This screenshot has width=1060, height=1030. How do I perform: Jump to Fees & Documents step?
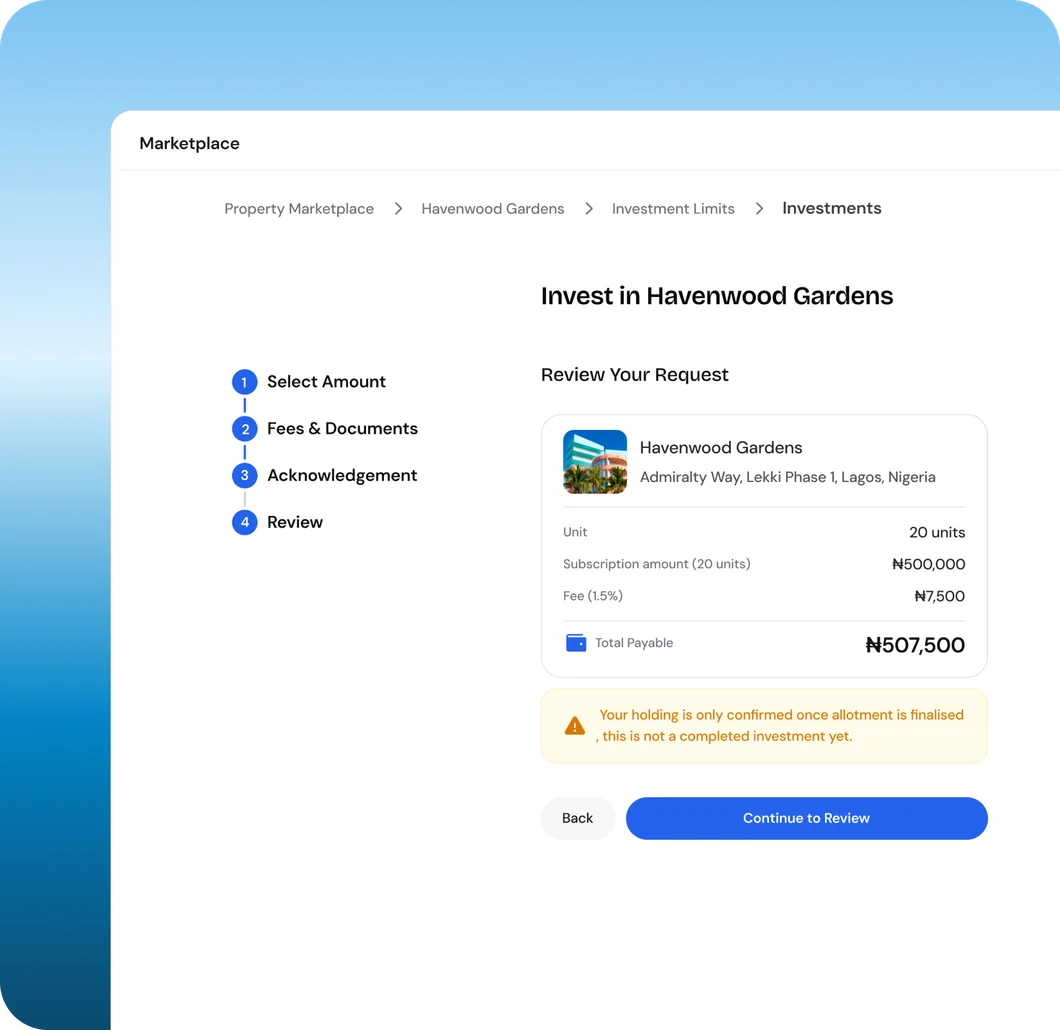click(342, 428)
